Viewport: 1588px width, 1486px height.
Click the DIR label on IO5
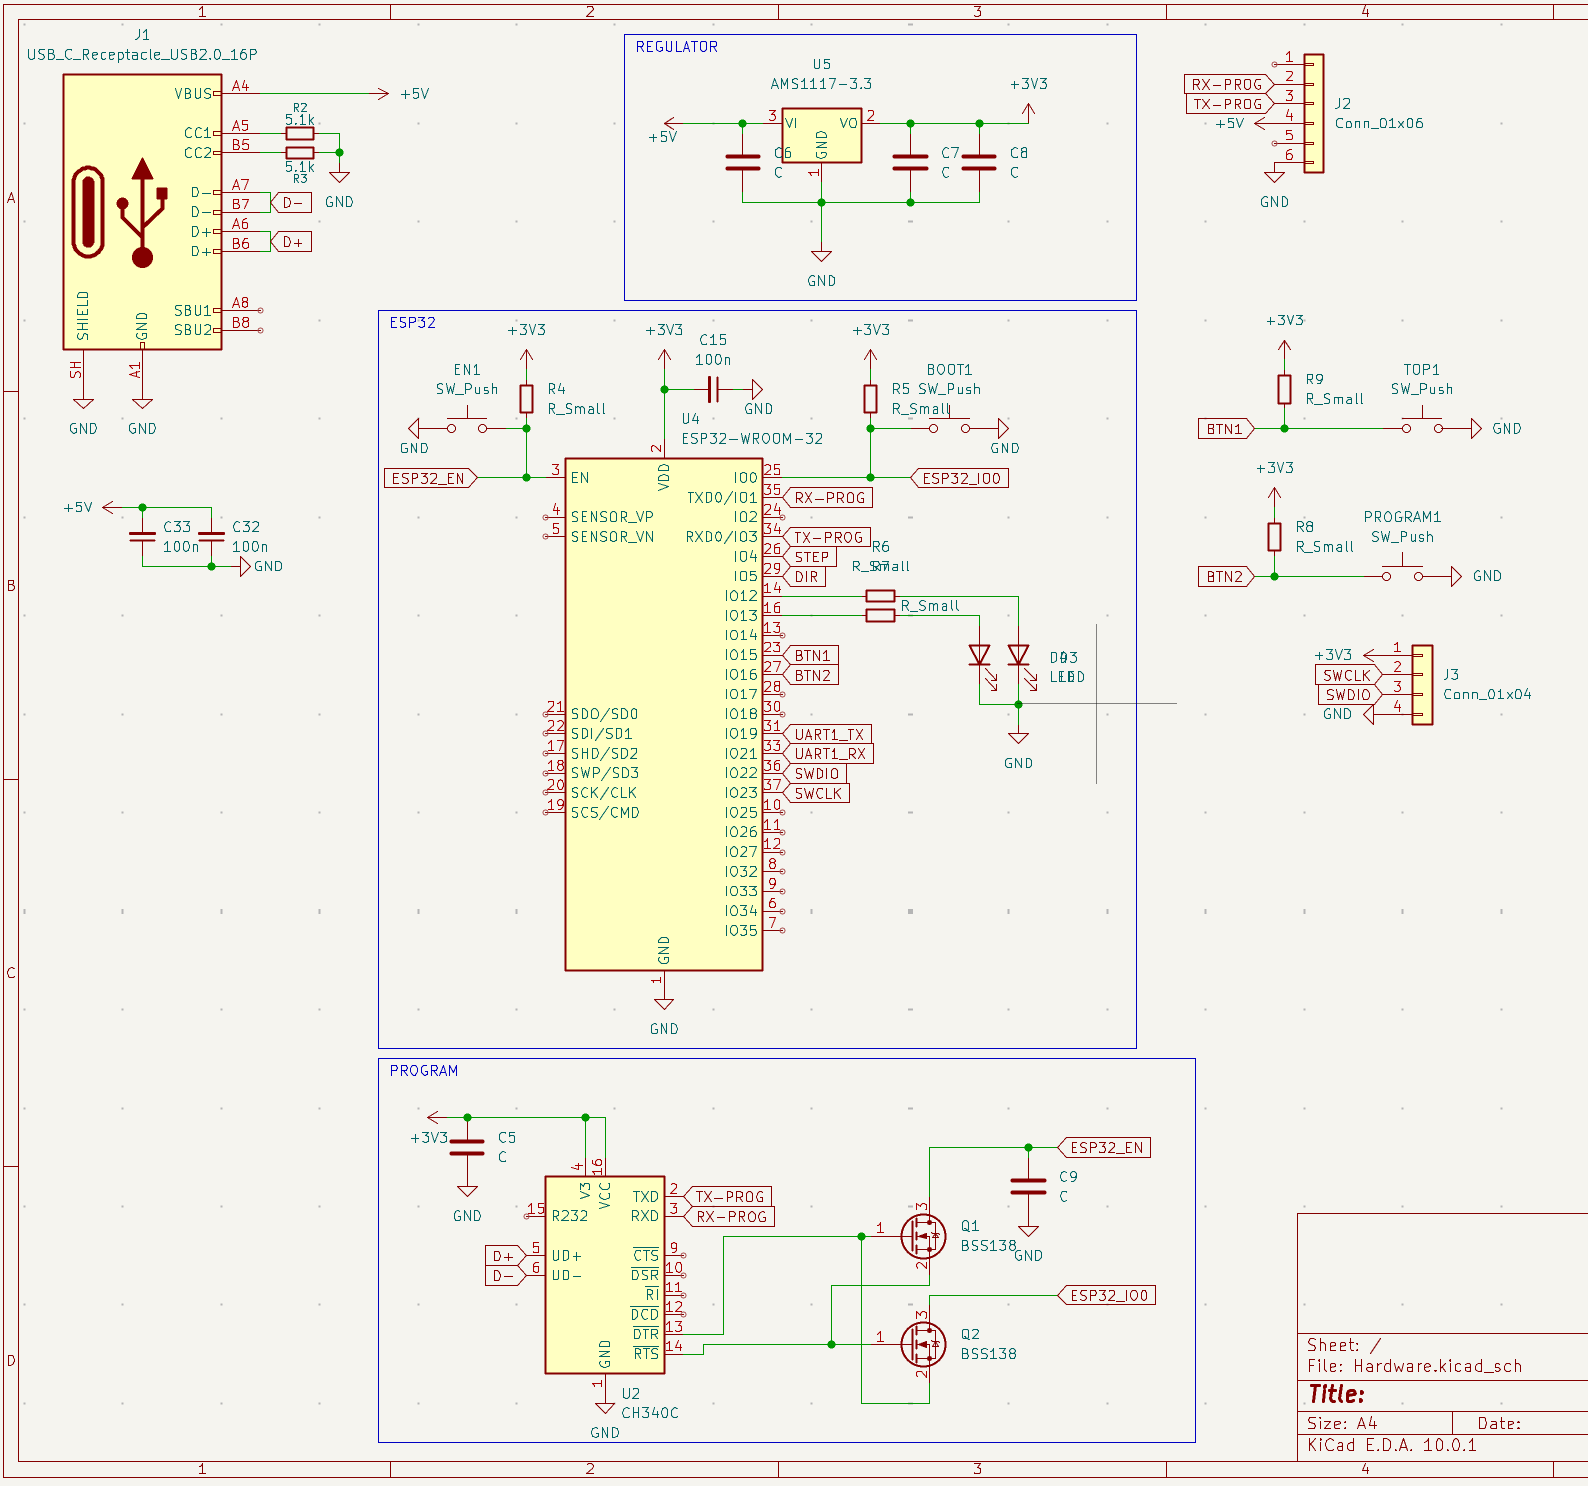804,577
